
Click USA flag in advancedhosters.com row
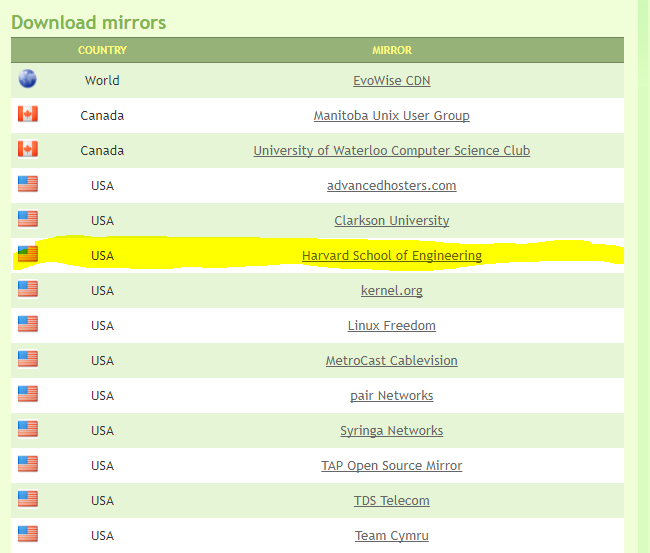(28, 184)
